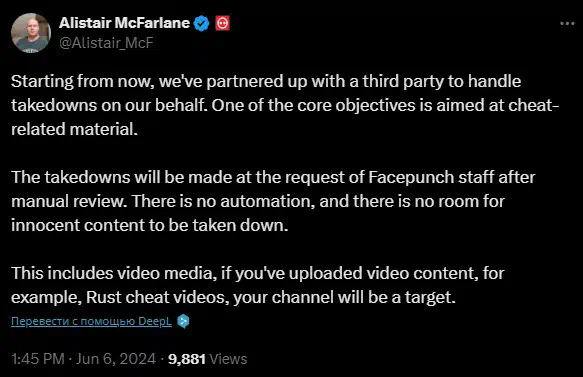The image size is (583, 377).
Task: Click the 'manual review' text
Action: pos(69,201)
